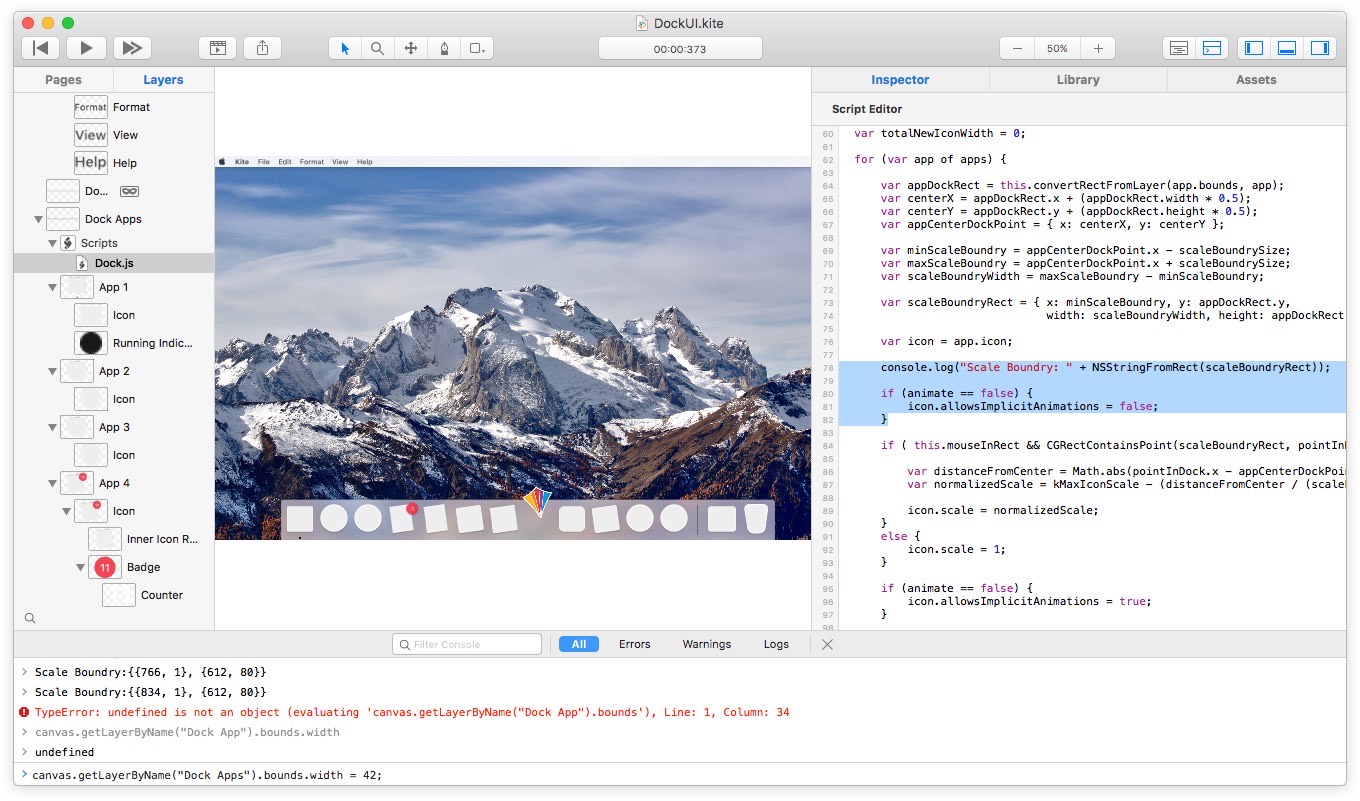The image size is (1360, 801).
Task: Select the zoom magnifier tool
Action: point(377,48)
